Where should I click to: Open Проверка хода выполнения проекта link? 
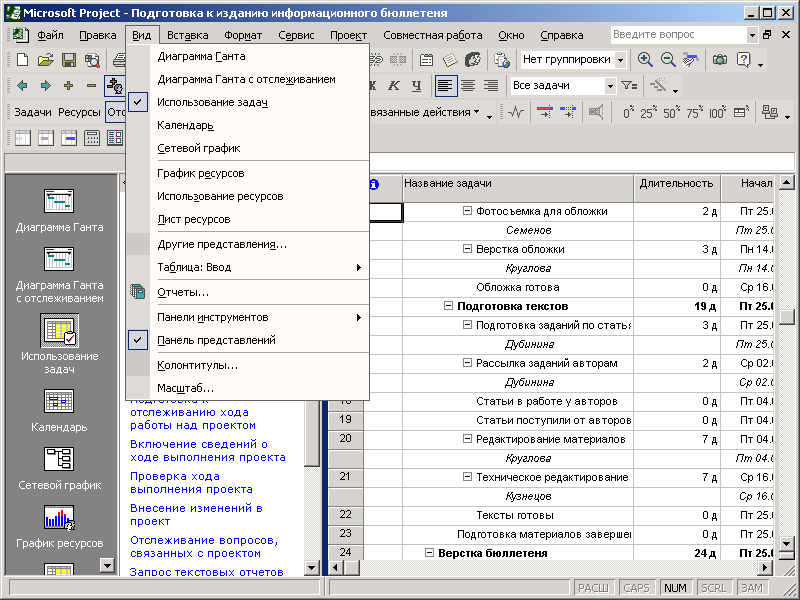[191, 483]
